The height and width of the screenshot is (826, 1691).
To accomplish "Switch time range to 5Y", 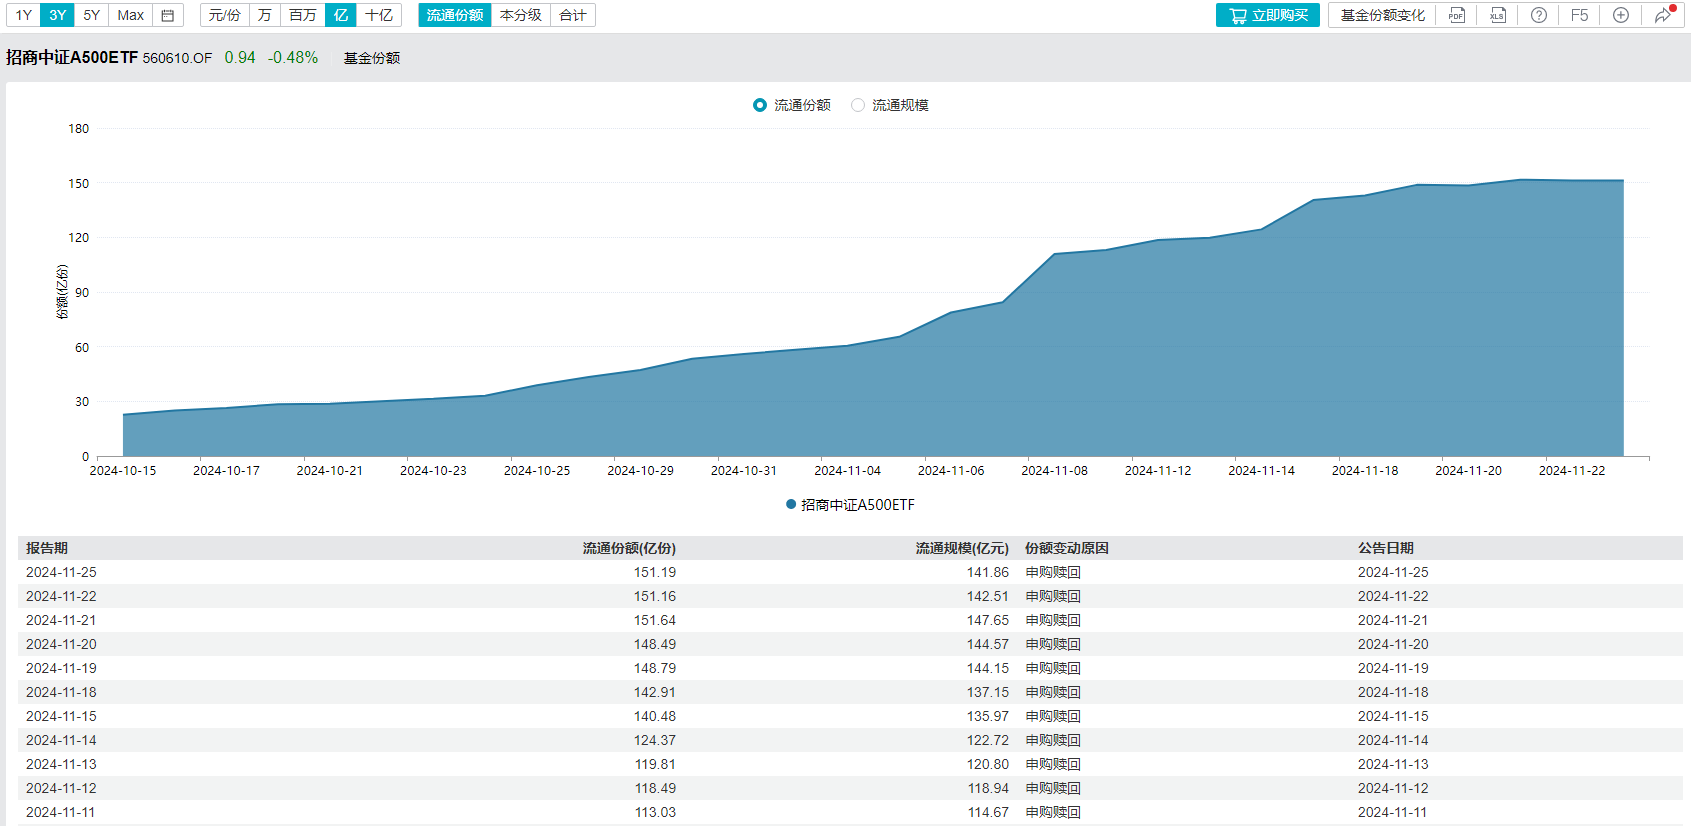I will [x=91, y=15].
